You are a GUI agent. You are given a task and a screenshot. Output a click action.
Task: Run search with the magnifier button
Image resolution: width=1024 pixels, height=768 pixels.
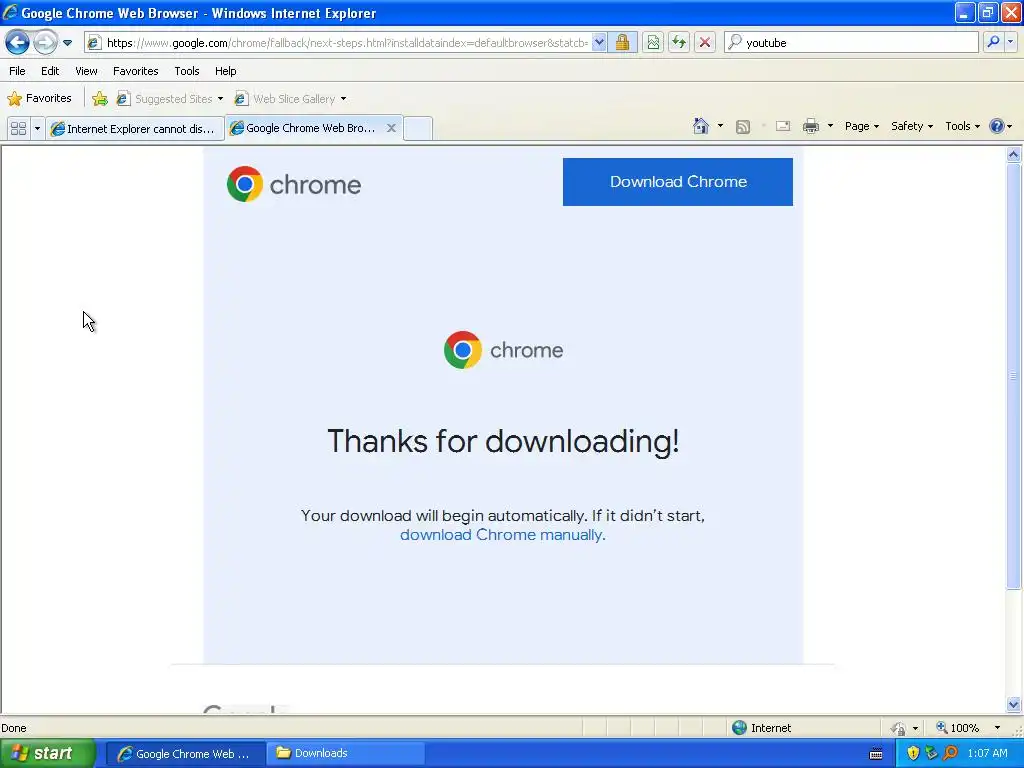point(993,43)
